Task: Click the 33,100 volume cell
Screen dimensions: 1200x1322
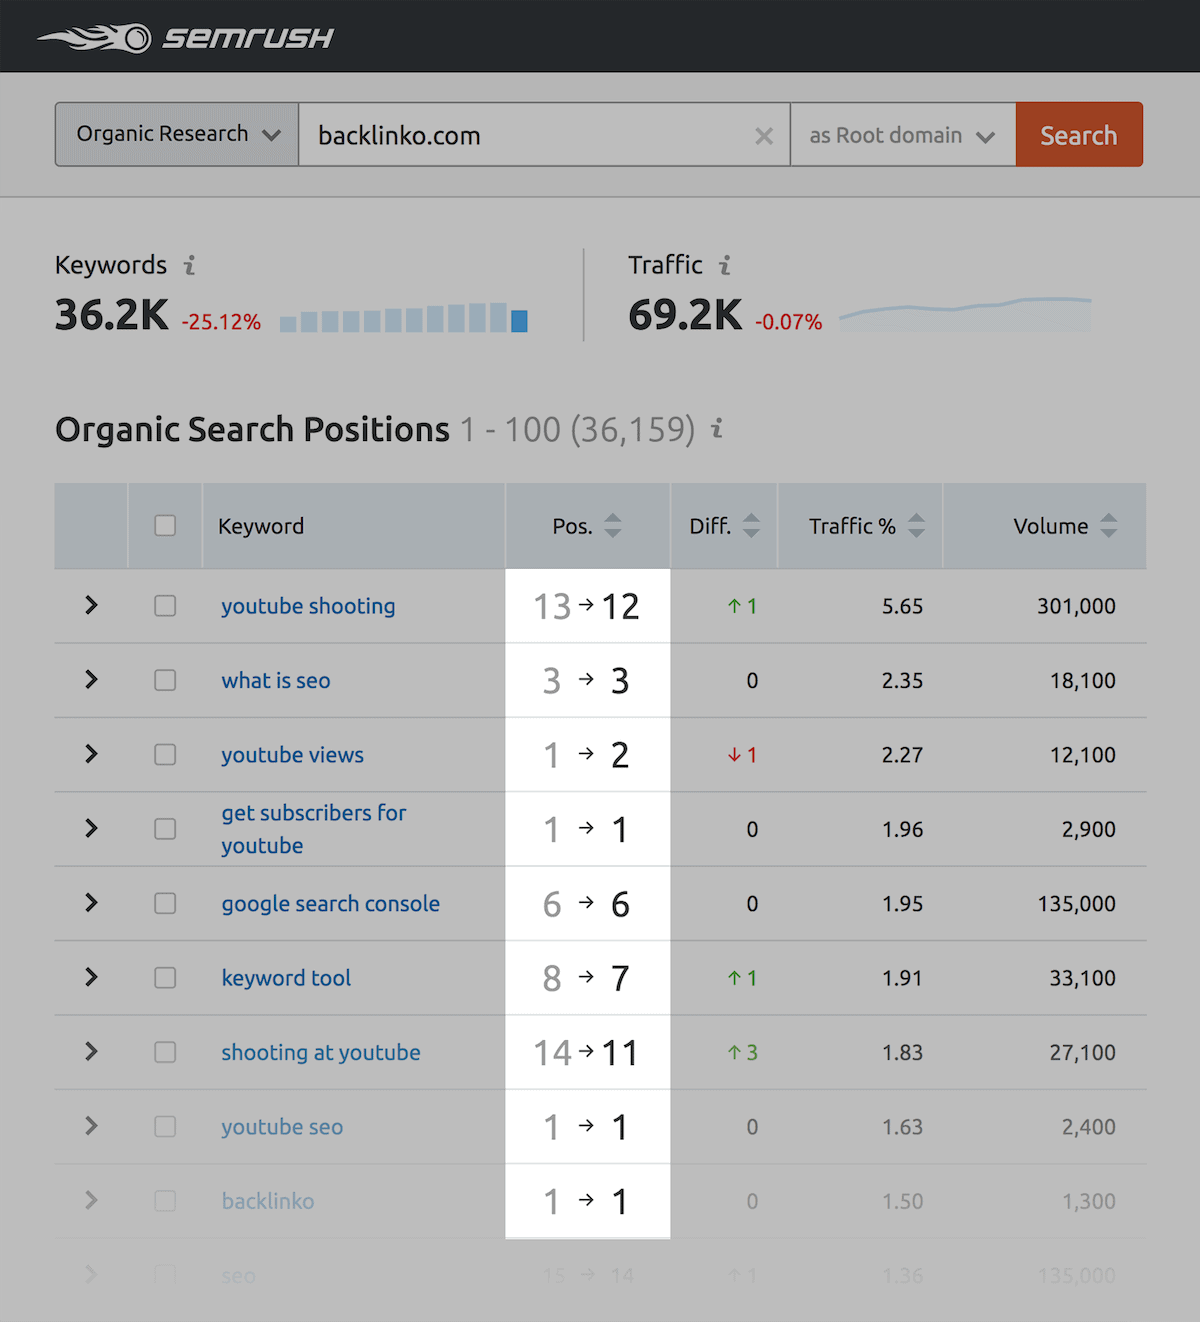Action: 1082,978
